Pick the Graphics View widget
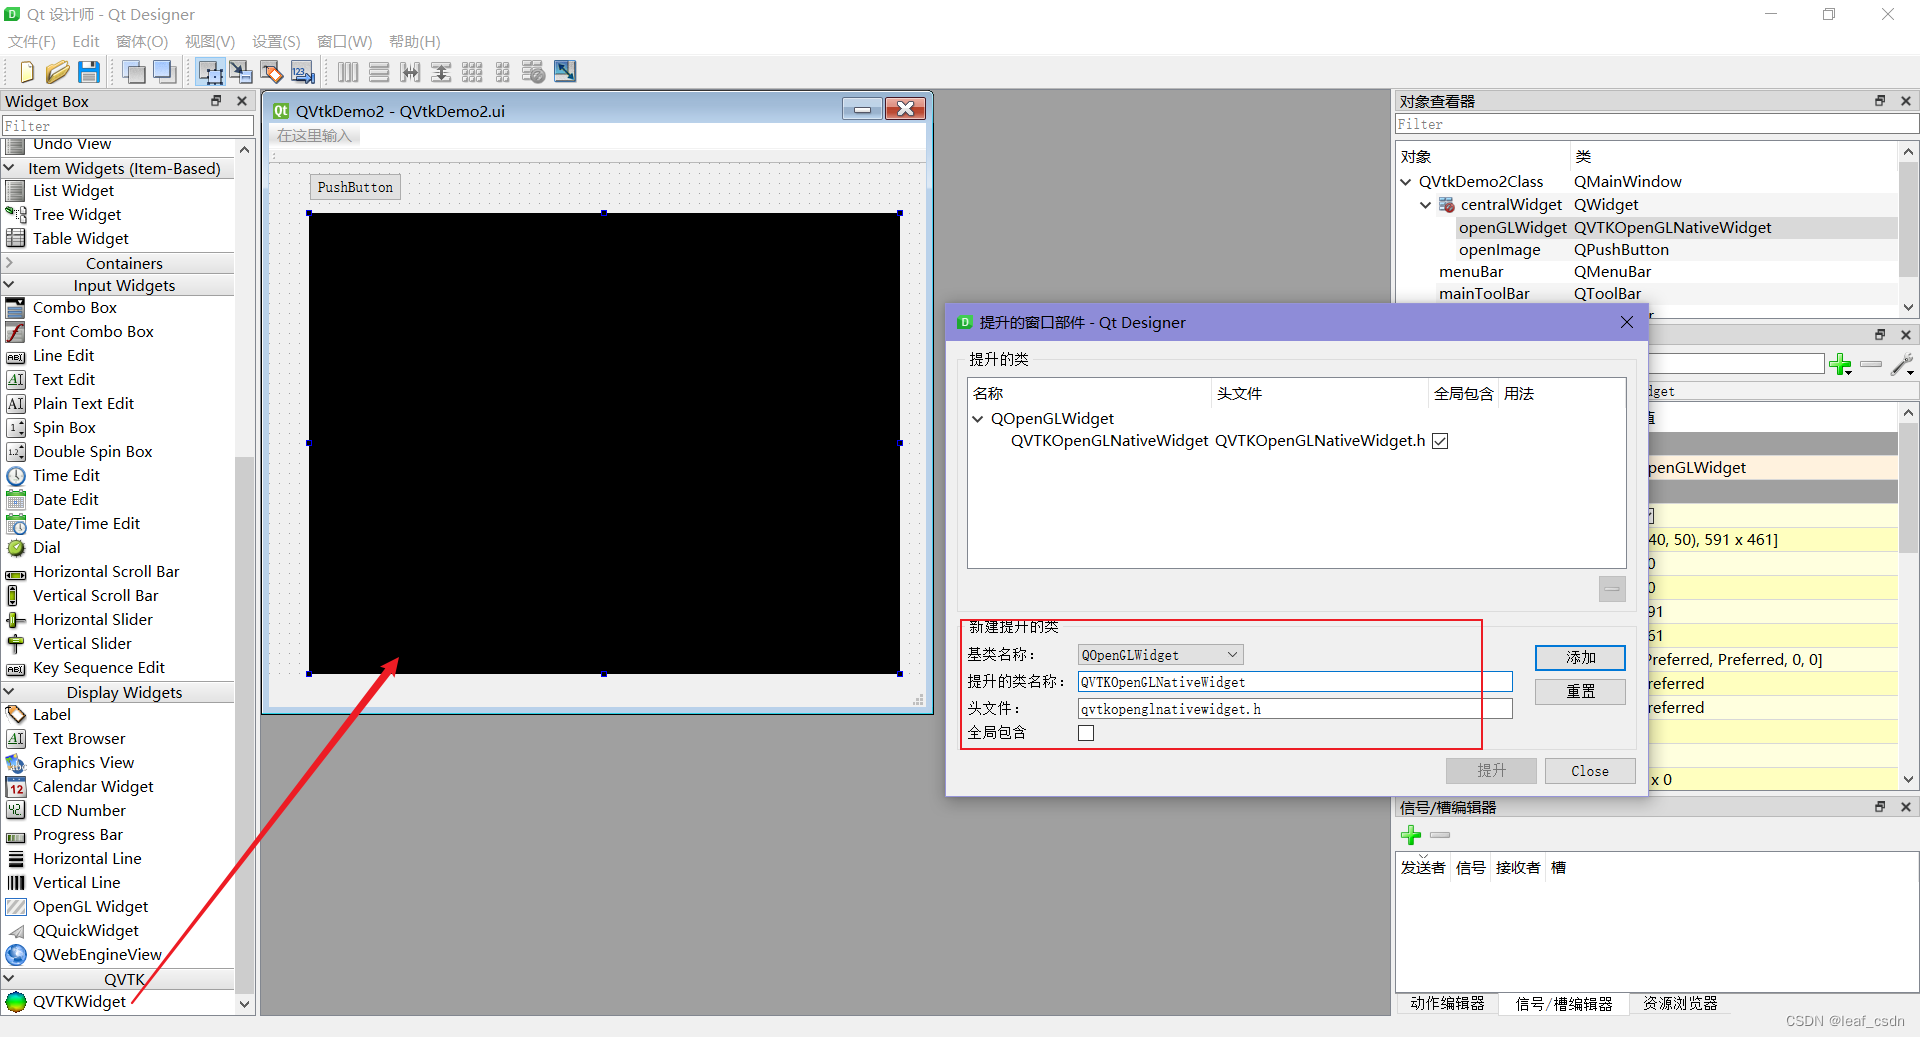1920x1037 pixels. [83, 762]
